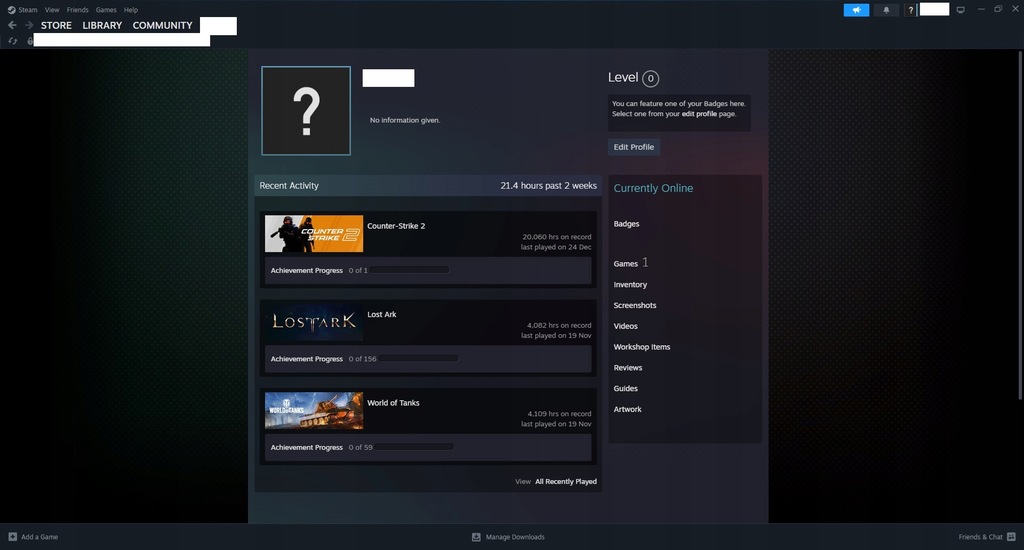1024x550 pixels.
Task: Click the 'last played on 24 Dec' text
Action: click(x=556, y=247)
